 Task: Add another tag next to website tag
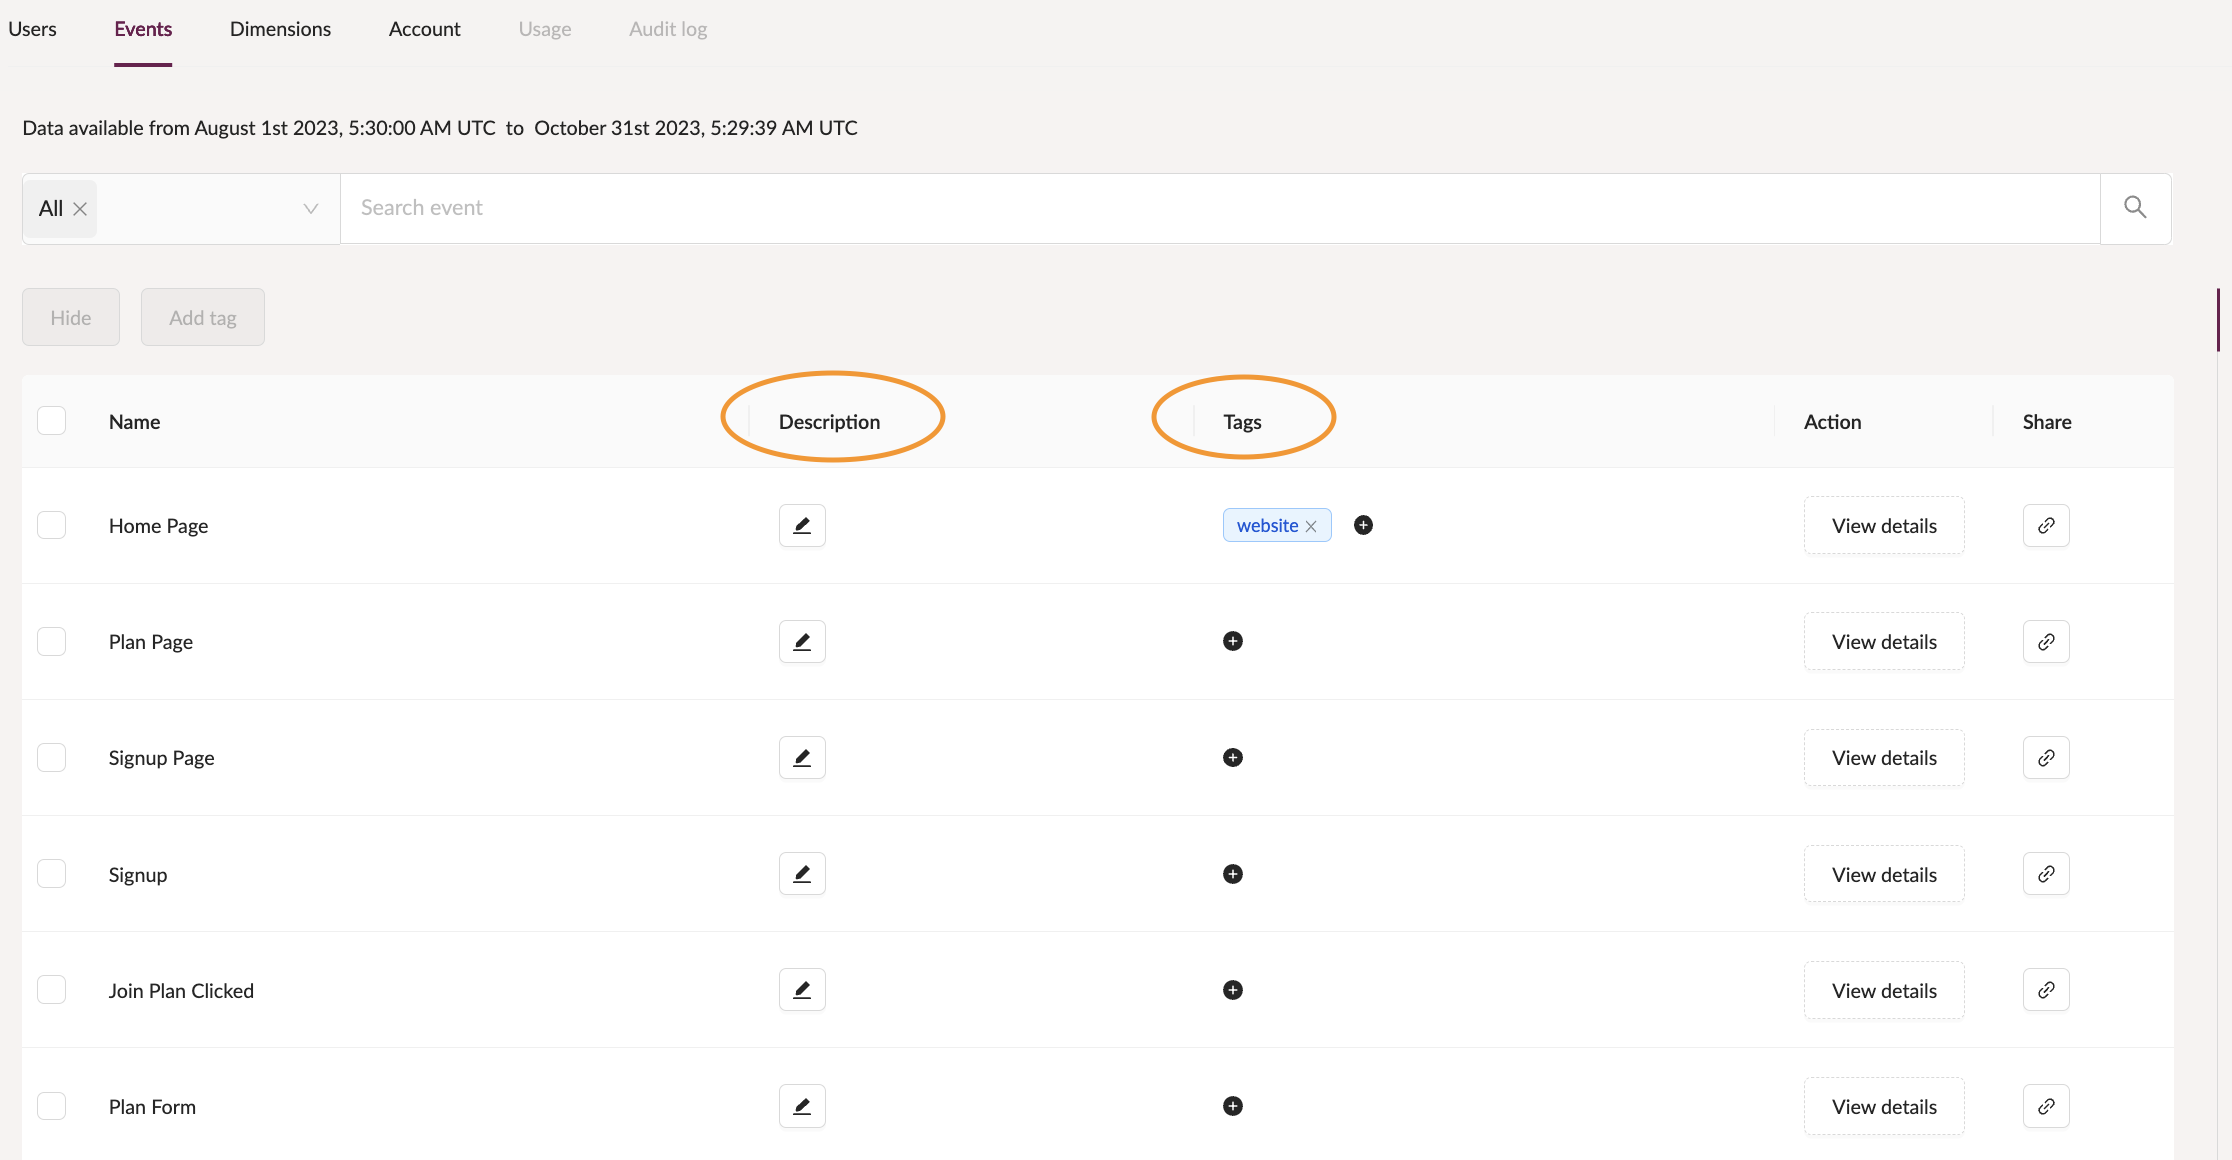(x=1363, y=525)
